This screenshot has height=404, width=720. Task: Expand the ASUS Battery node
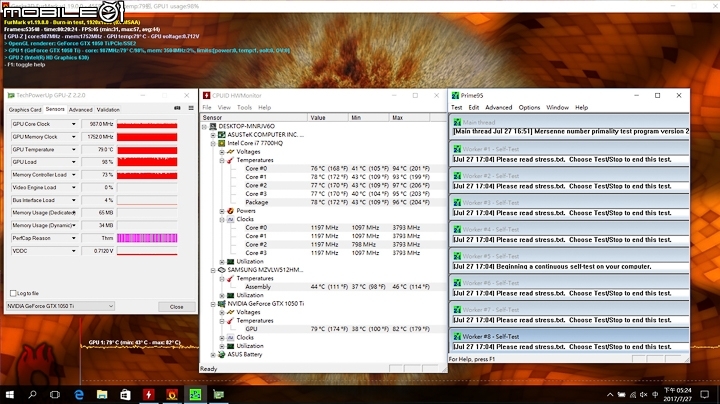click(213, 355)
